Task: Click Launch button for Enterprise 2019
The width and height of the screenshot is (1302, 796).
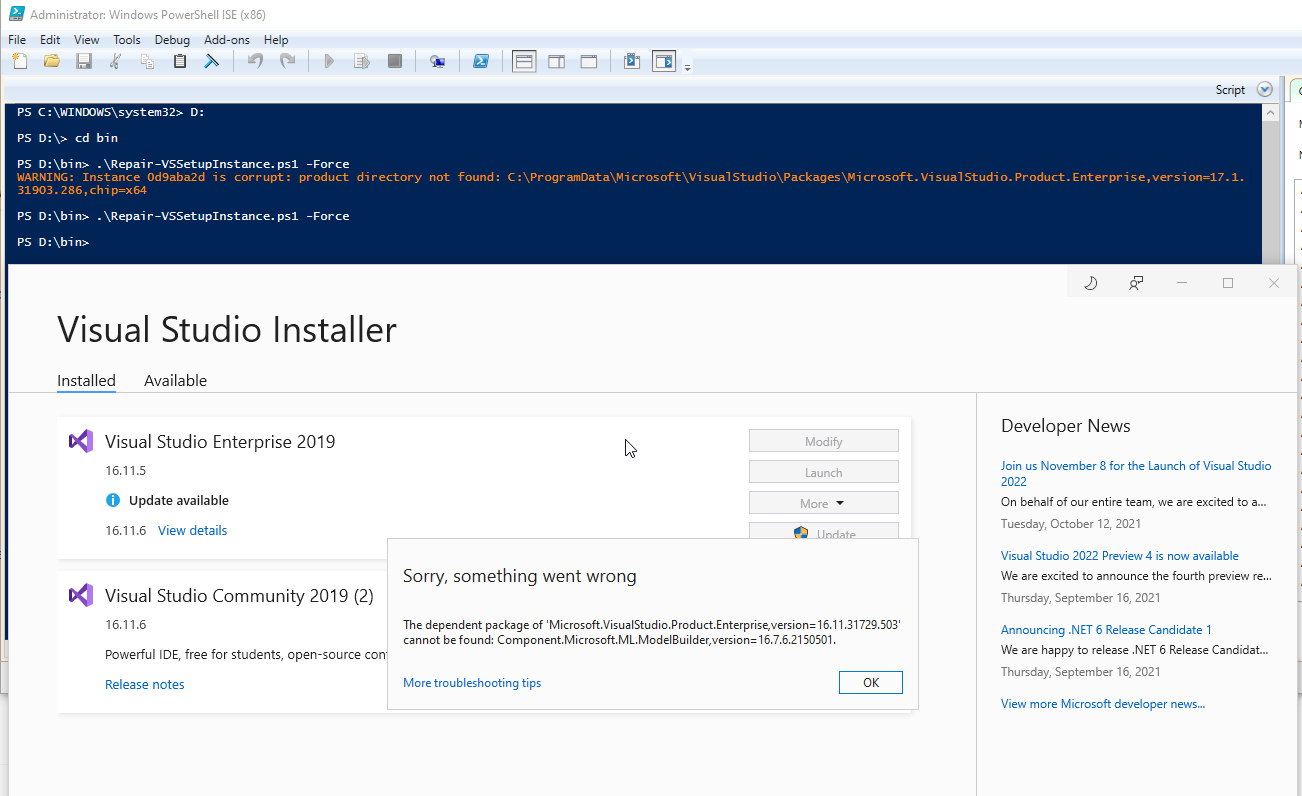Action: click(x=824, y=472)
